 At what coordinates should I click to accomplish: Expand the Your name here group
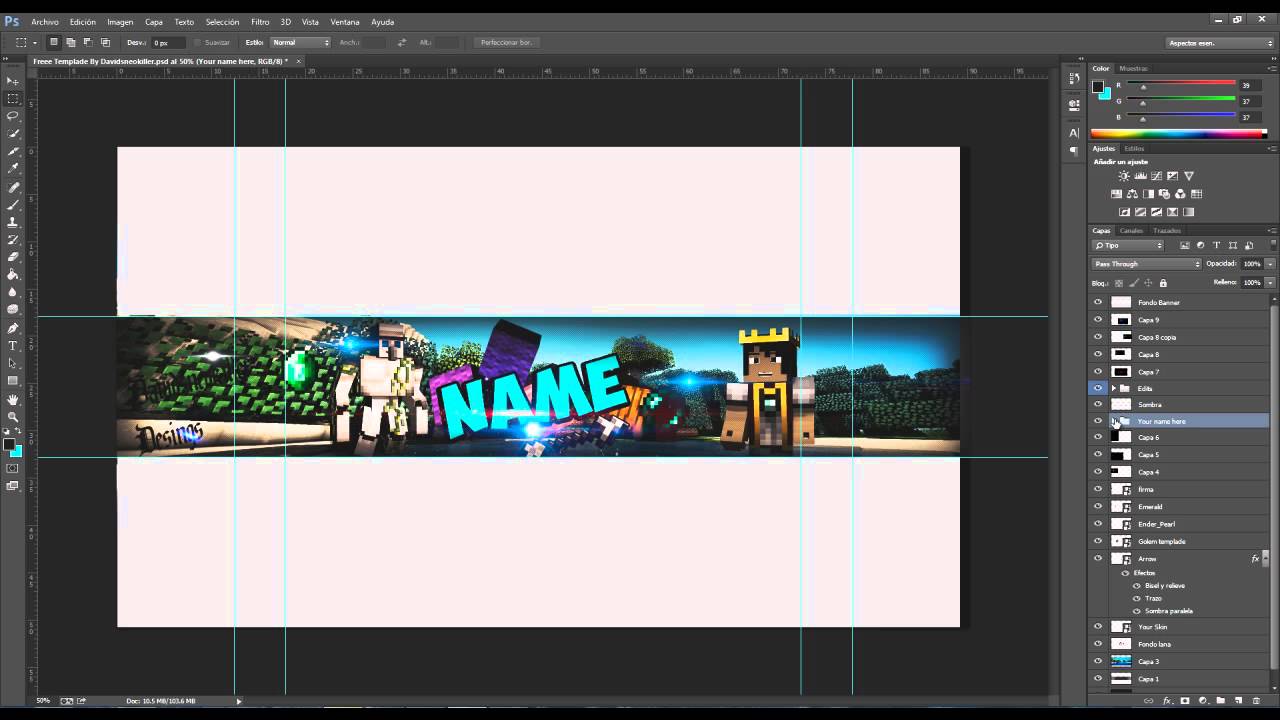click(1114, 421)
